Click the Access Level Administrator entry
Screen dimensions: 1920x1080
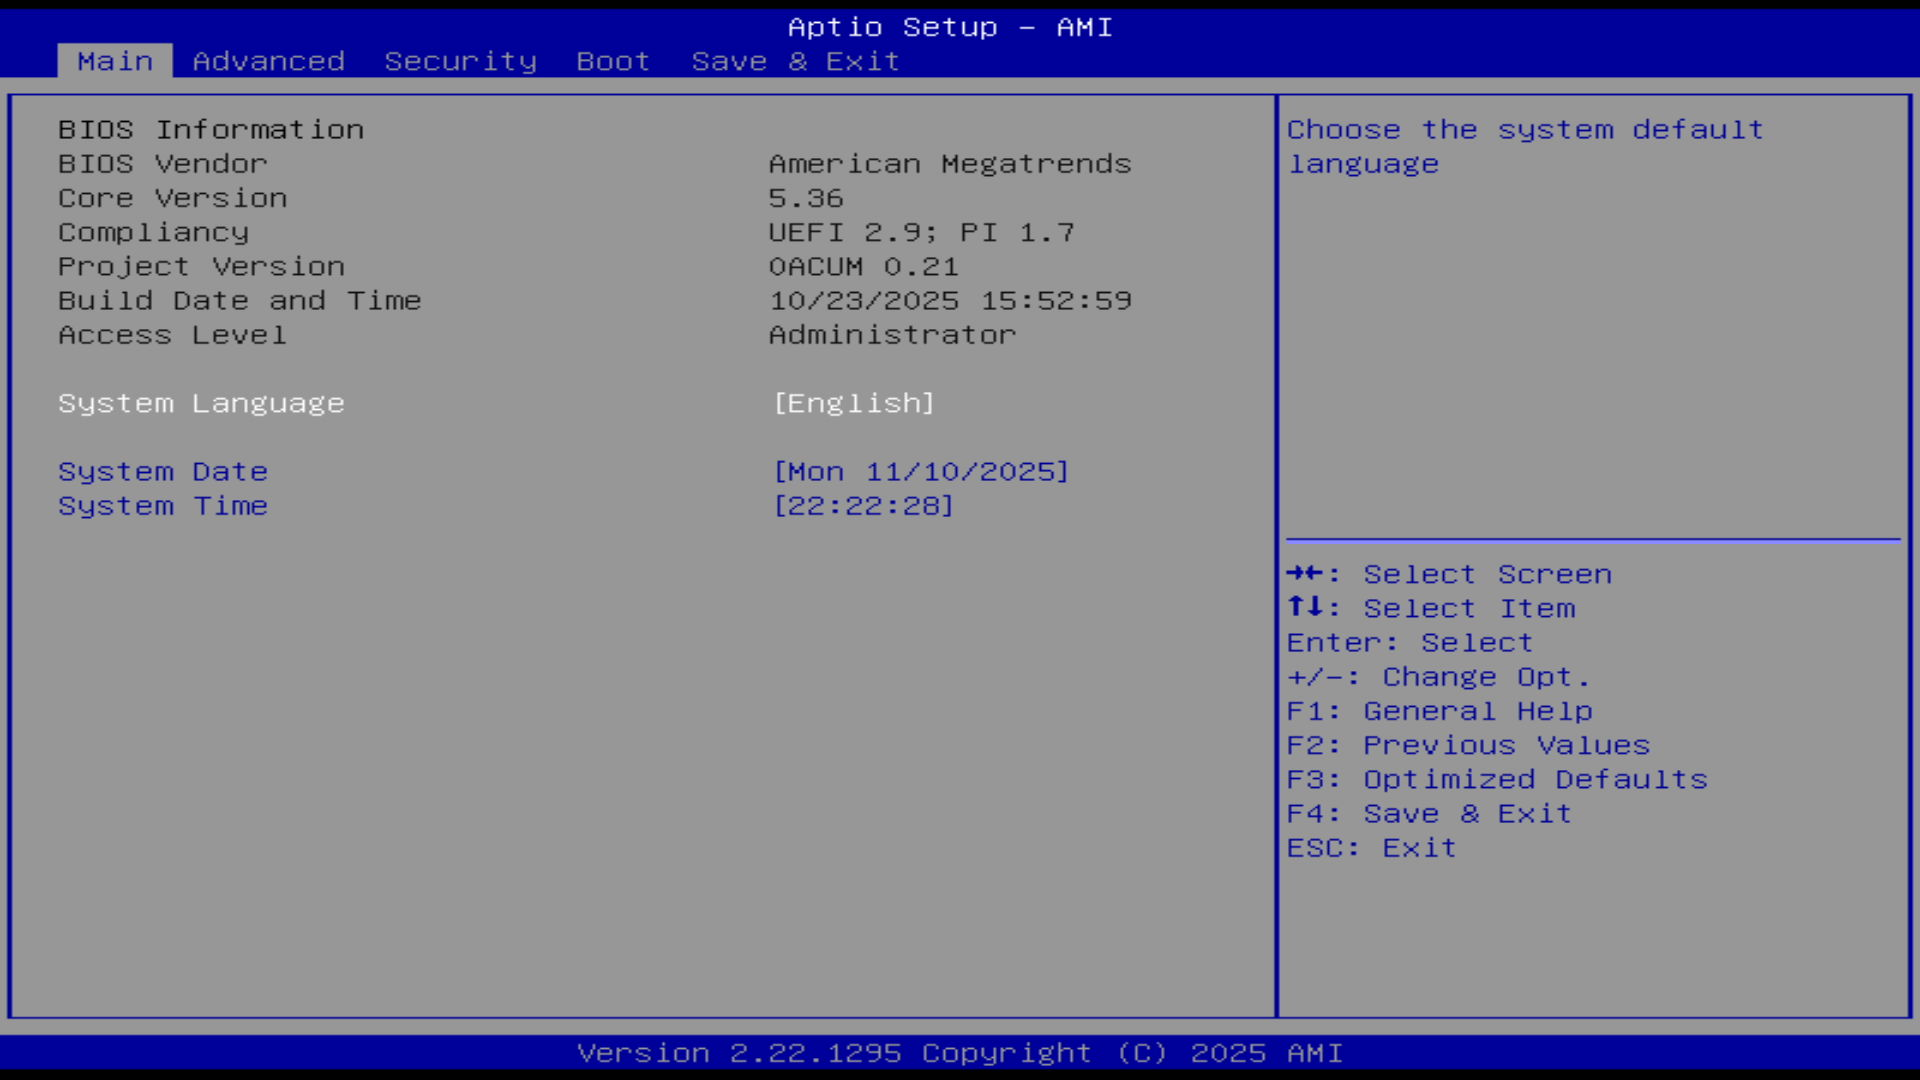coord(890,335)
